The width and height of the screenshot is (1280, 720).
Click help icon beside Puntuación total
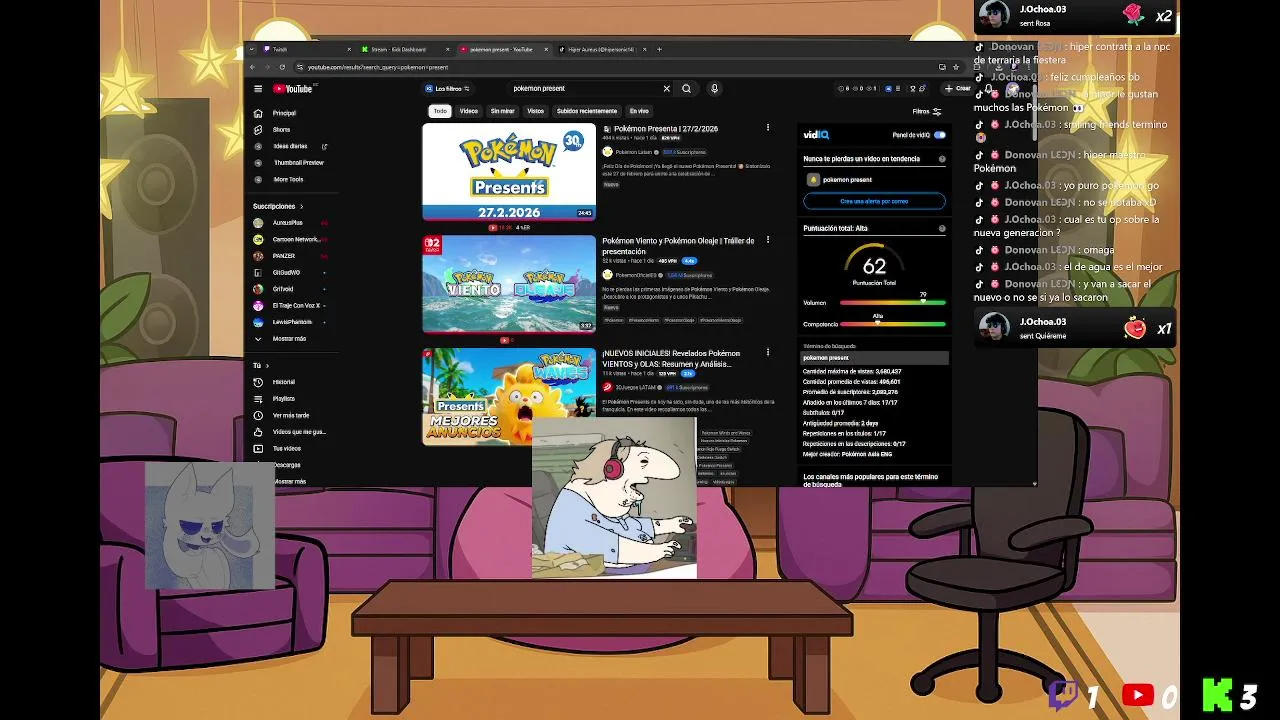(x=942, y=228)
